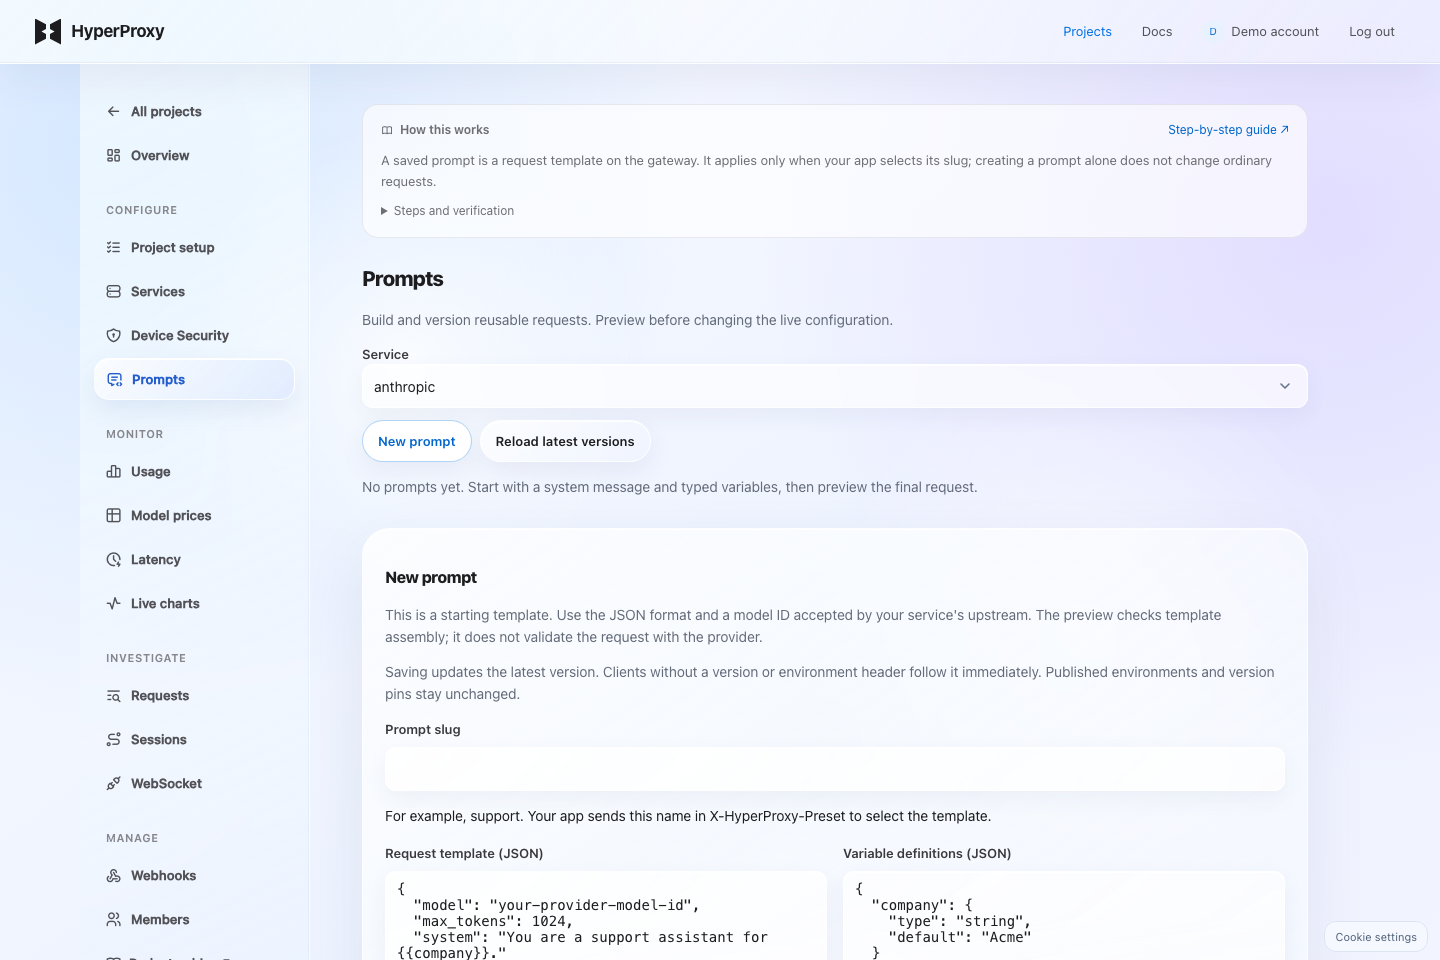Open the Projects menu in top navigation

(x=1087, y=32)
